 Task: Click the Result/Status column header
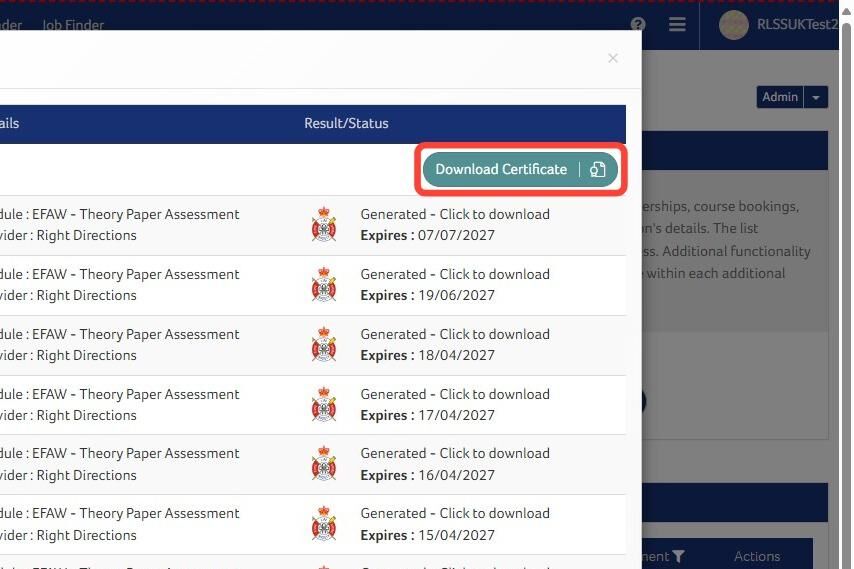(346, 124)
